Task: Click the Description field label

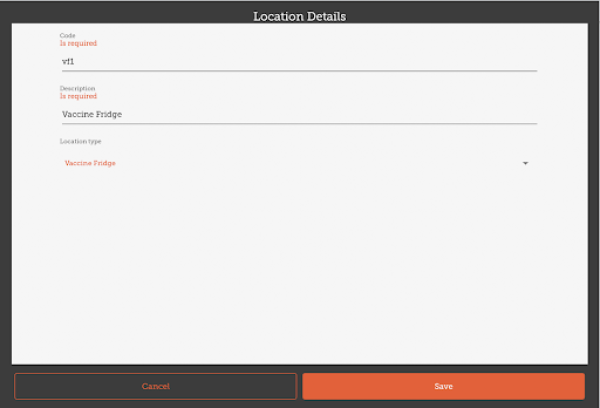Action: pos(77,89)
